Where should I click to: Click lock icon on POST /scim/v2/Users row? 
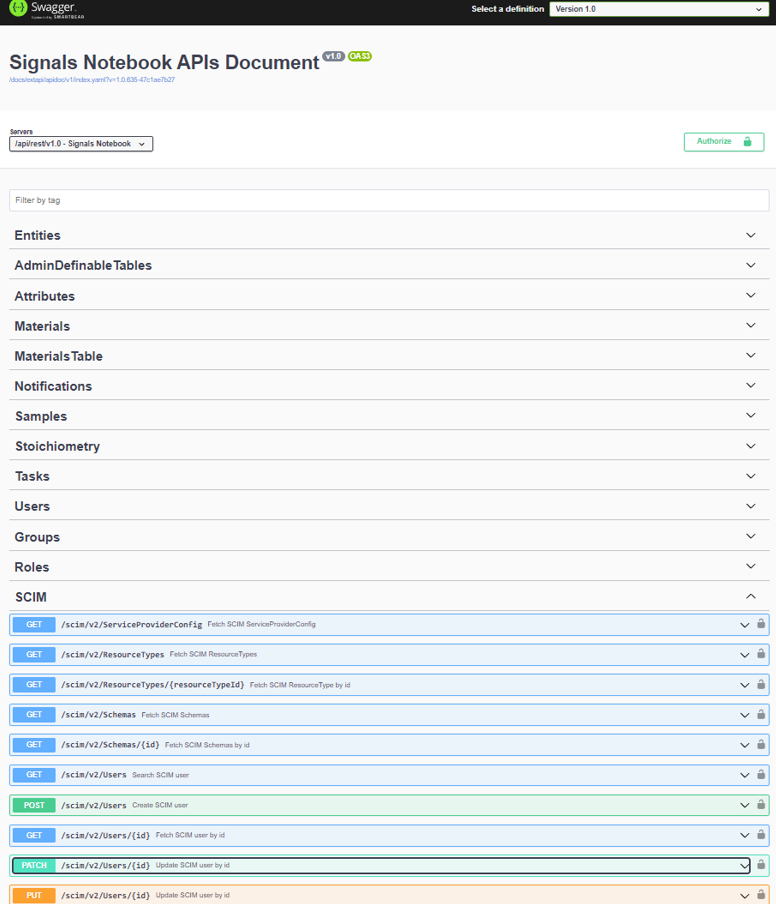[x=761, y=804]
